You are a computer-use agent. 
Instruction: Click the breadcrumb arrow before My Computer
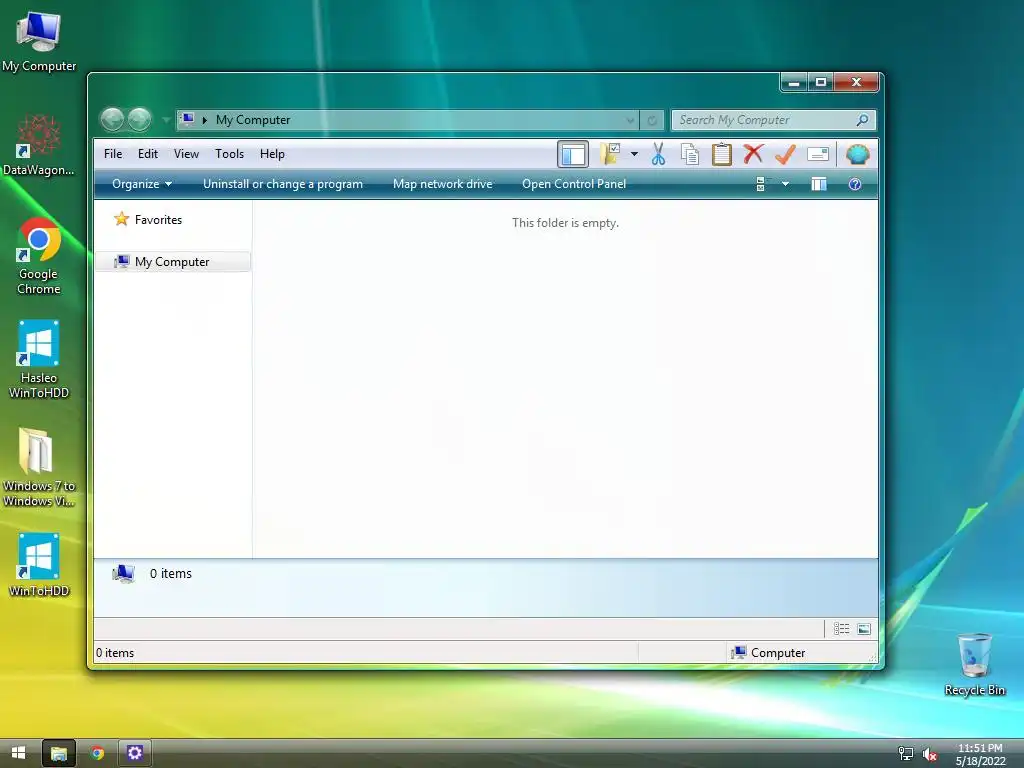click(x=204, y=120)
